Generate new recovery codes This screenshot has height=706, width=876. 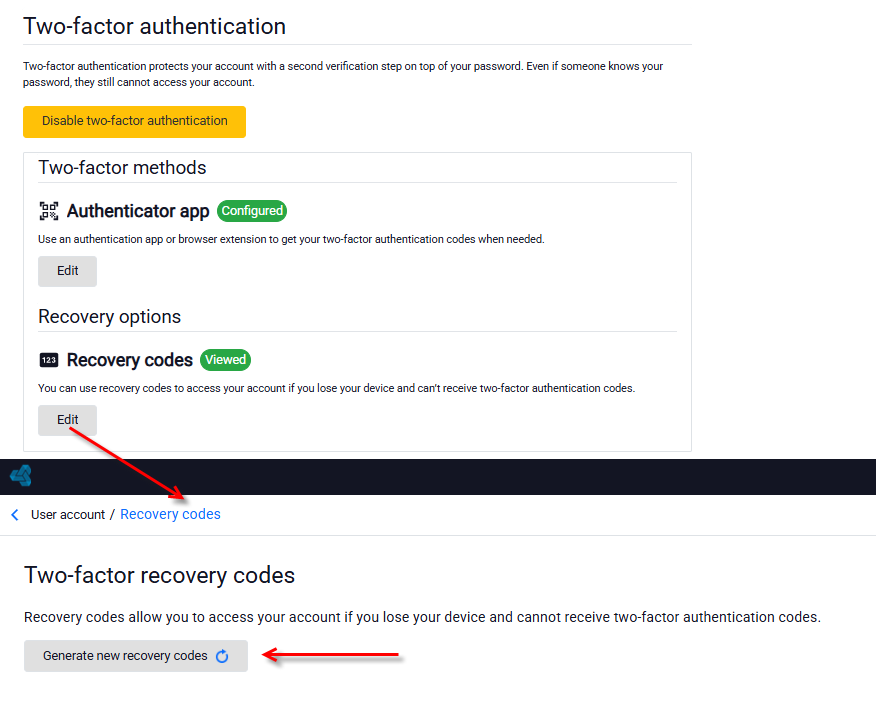(x=136, y=656)
